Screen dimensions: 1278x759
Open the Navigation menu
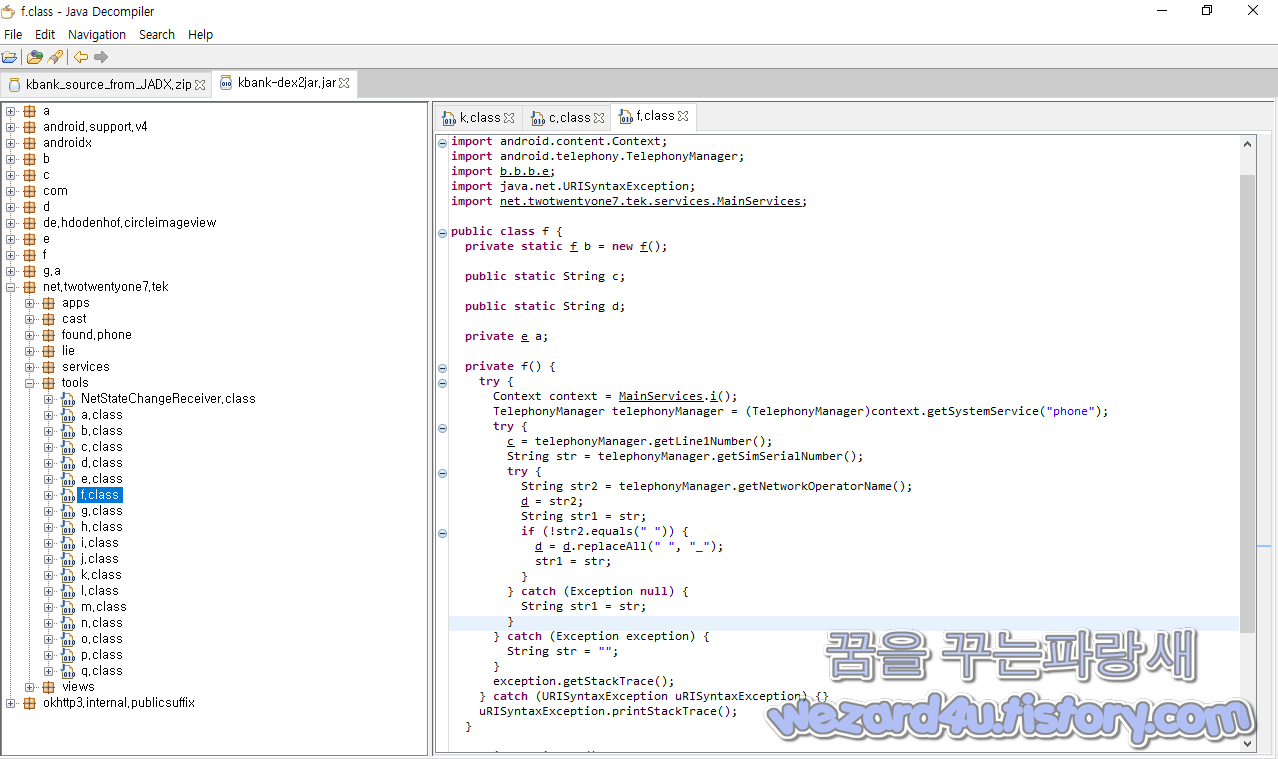[x=97, y=34]
